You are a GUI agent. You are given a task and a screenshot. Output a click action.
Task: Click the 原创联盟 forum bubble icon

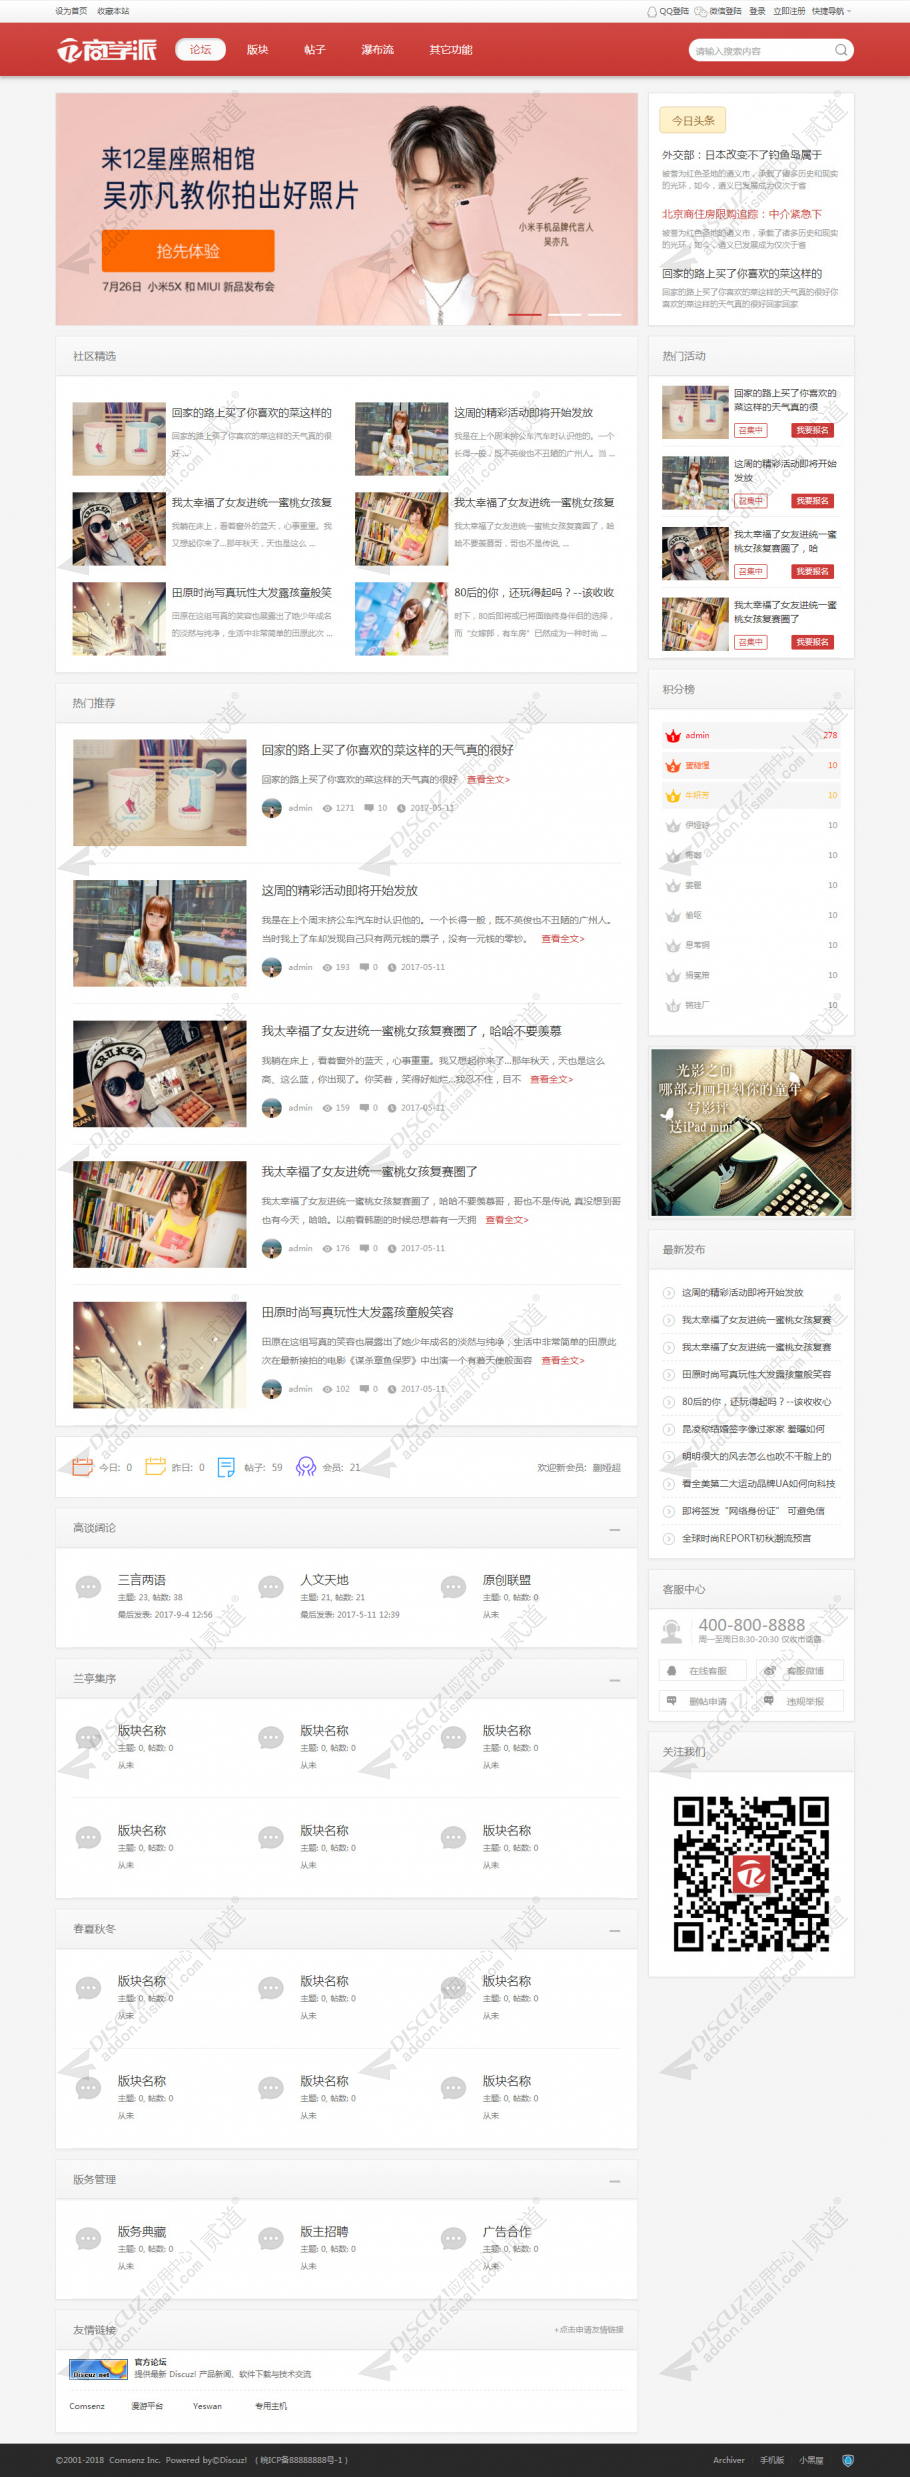[x=454, y=1586]
